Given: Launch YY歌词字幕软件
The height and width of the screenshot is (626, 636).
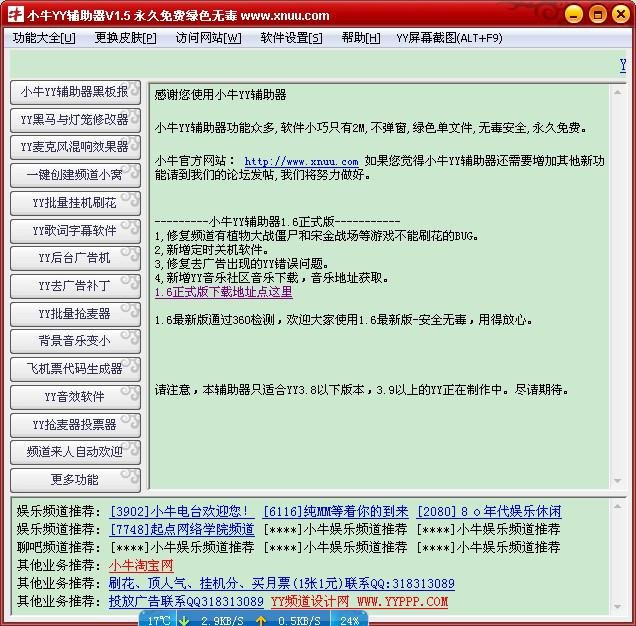Looking at the screenshot, I should pos(75,231).
